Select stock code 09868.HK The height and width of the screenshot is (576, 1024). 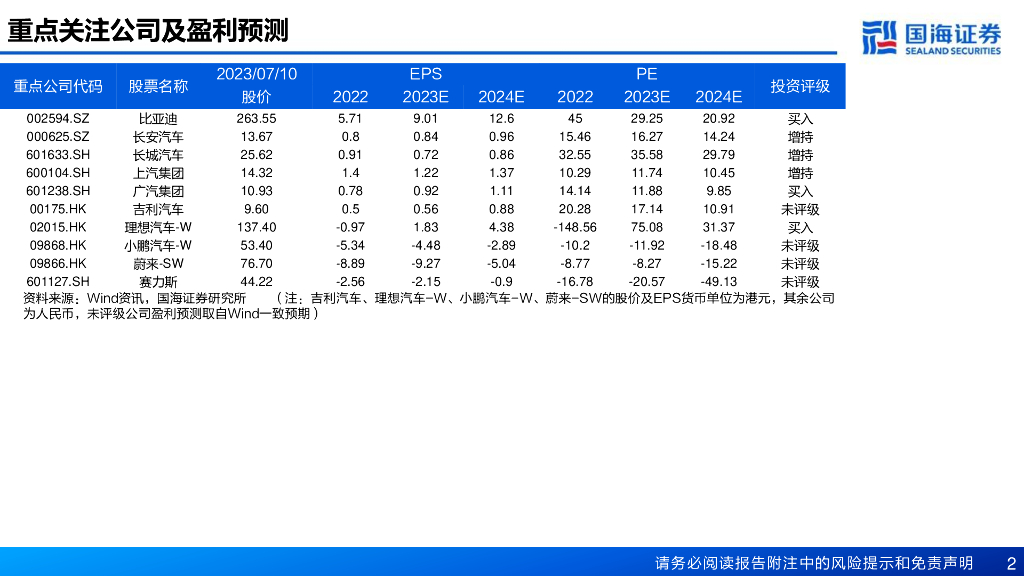58,246
